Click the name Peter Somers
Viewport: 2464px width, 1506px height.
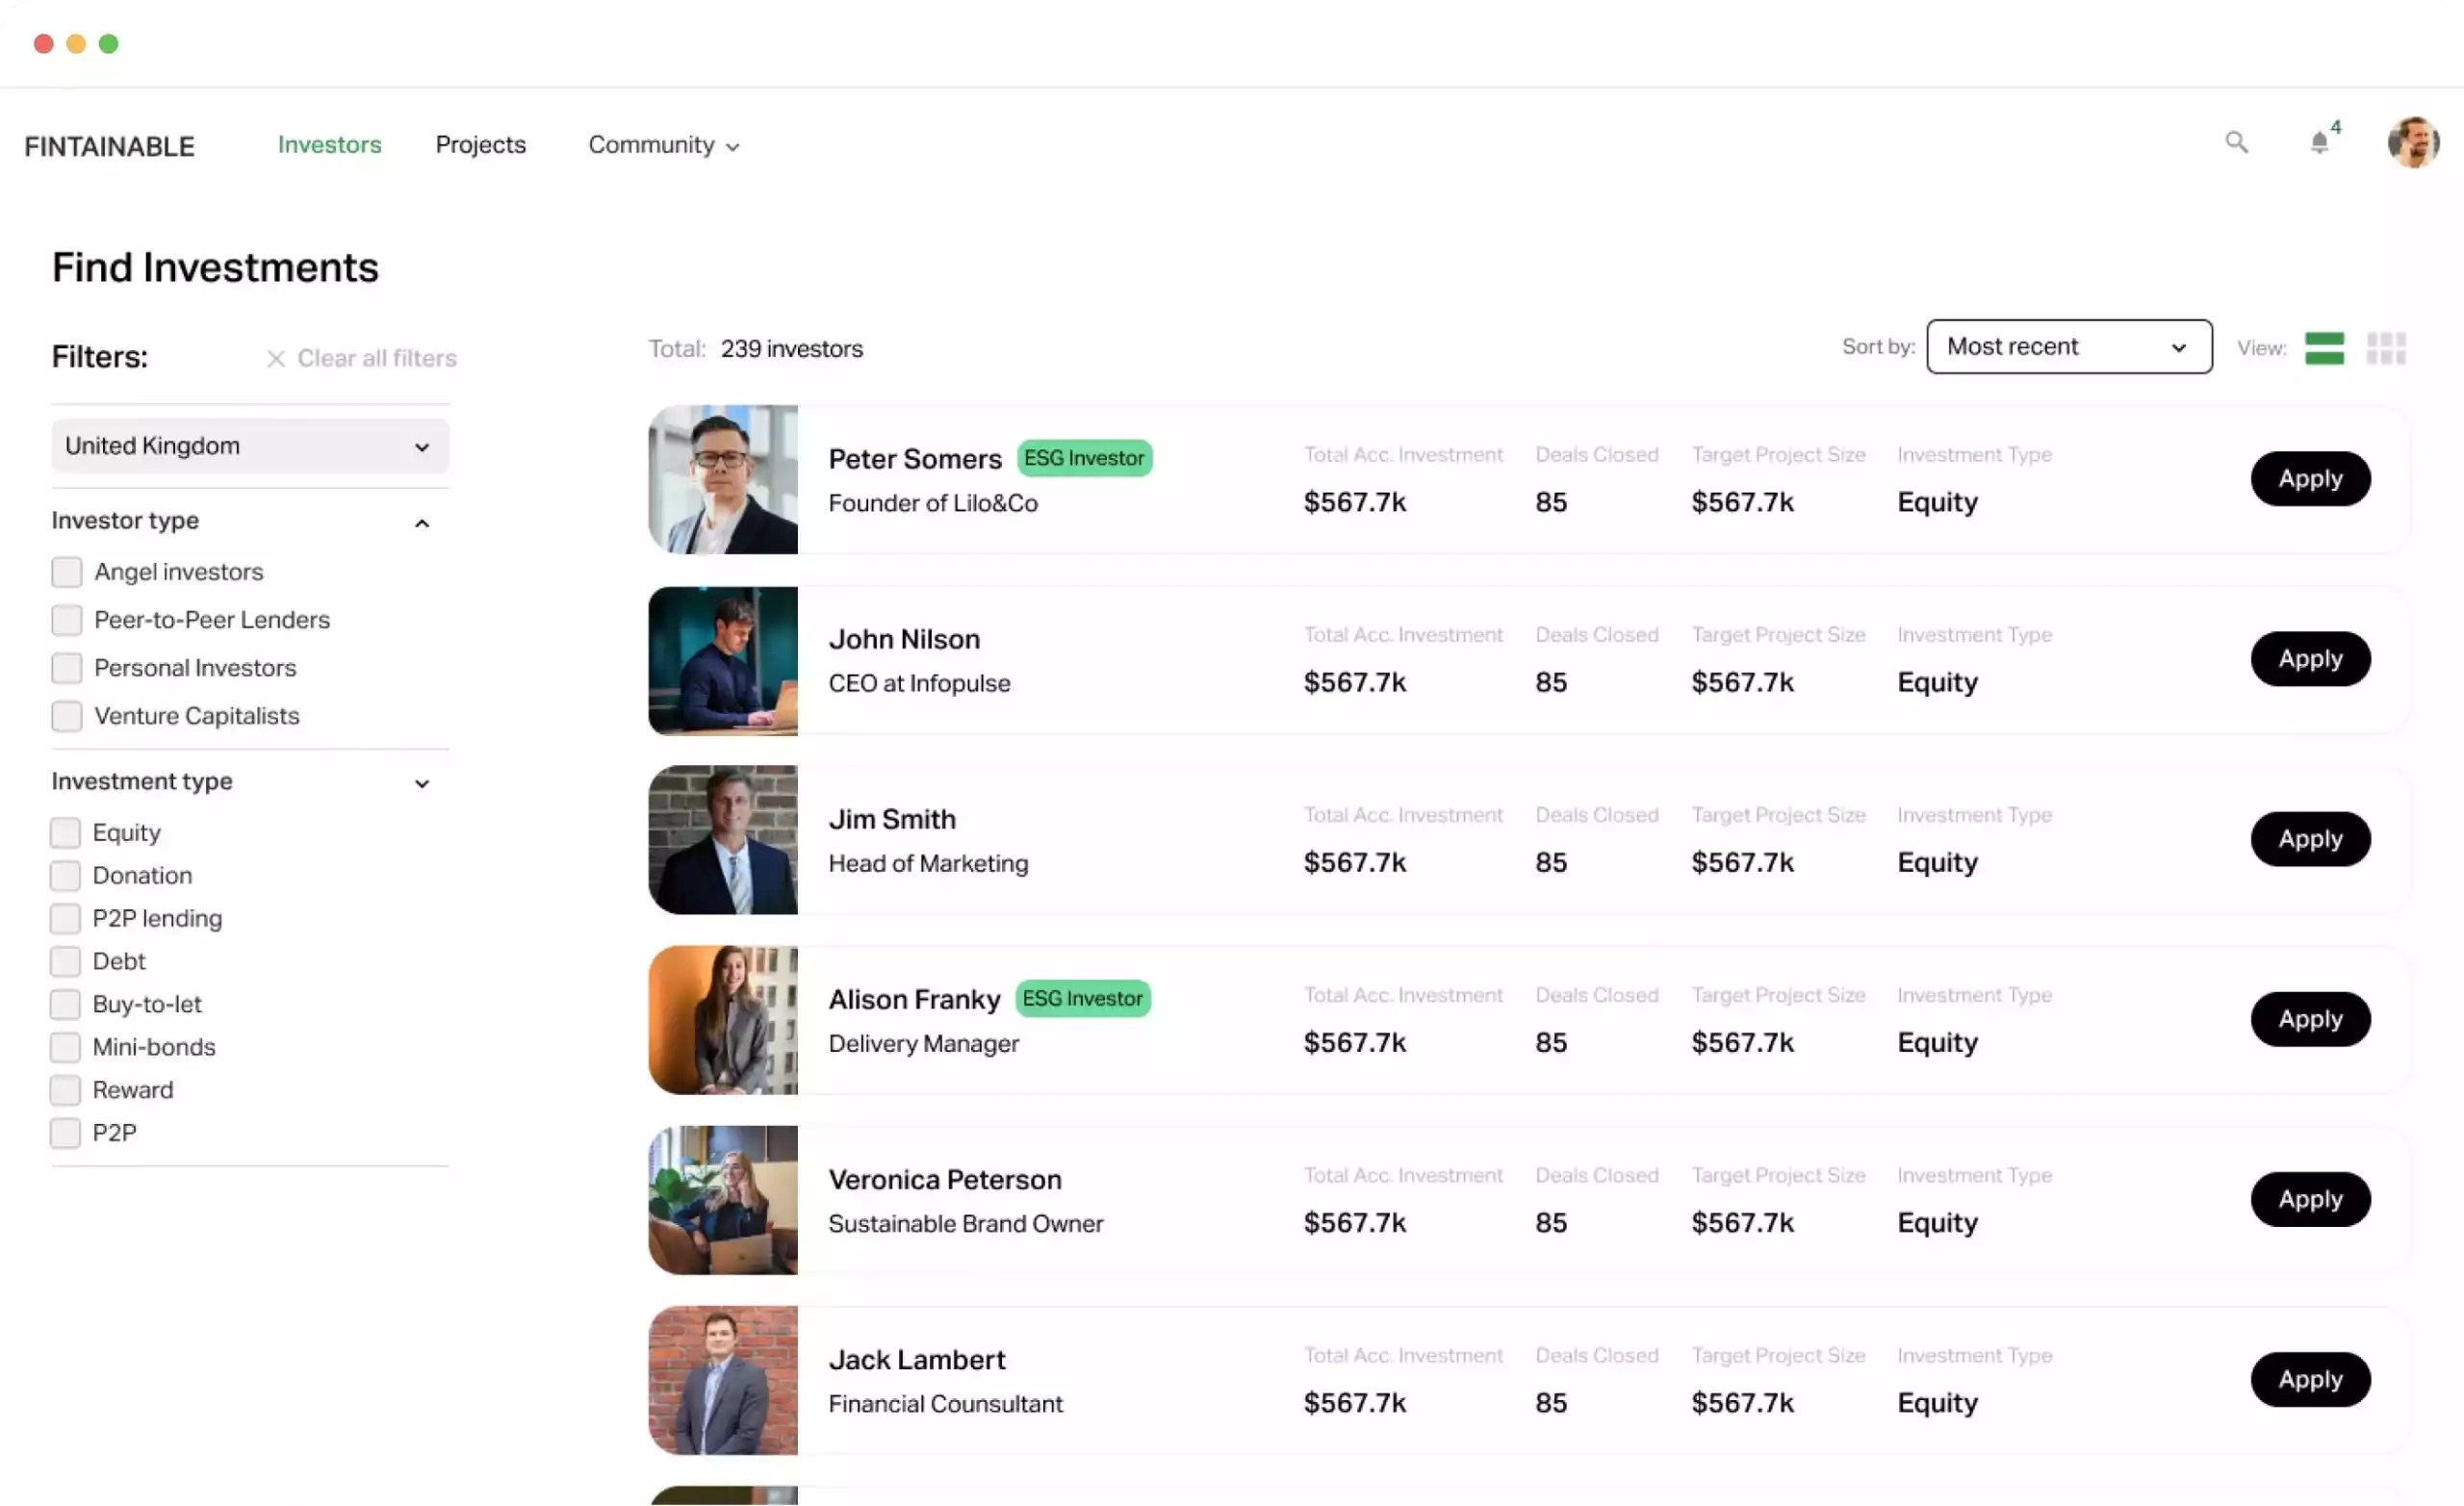click(915, 459)
